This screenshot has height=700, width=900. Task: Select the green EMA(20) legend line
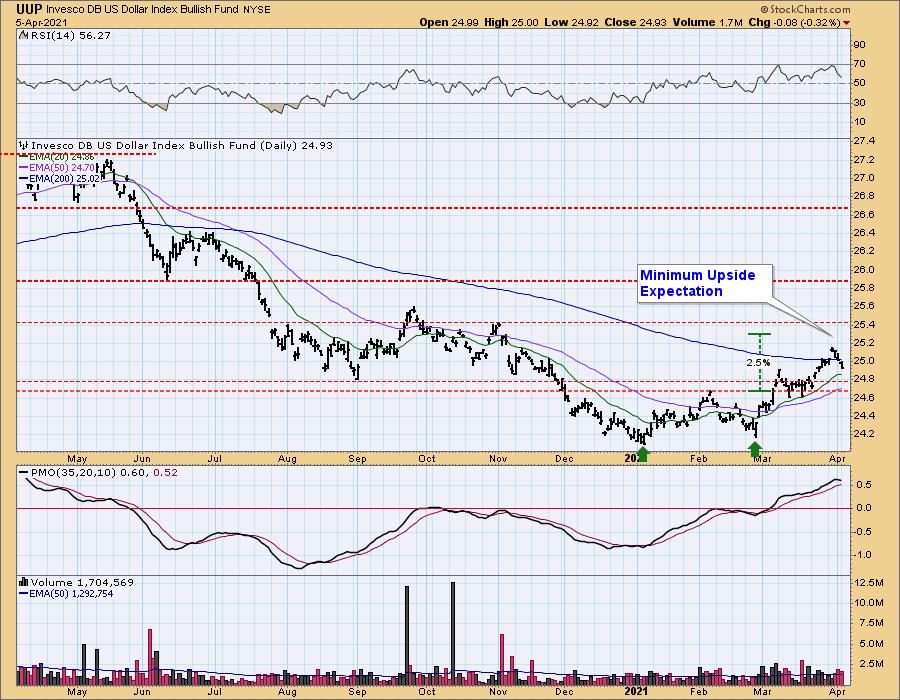pos(24,157)
